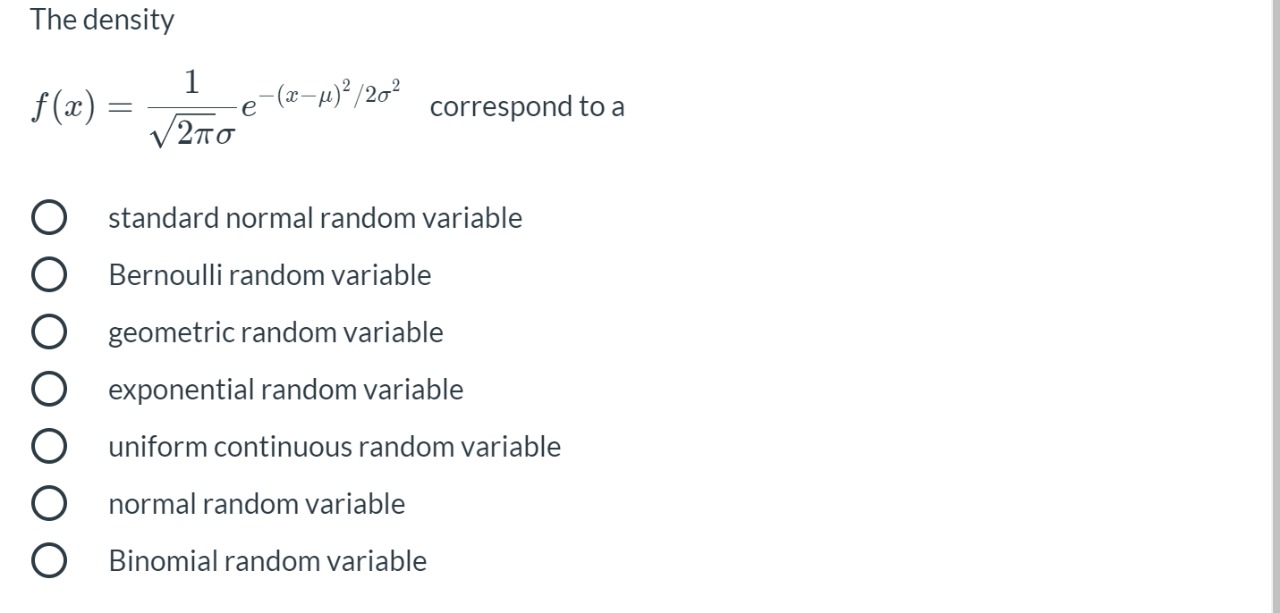This screenshot has width=1280, height=613.
Task: Click the phrase correspond to a
Action: click(527, 107)
